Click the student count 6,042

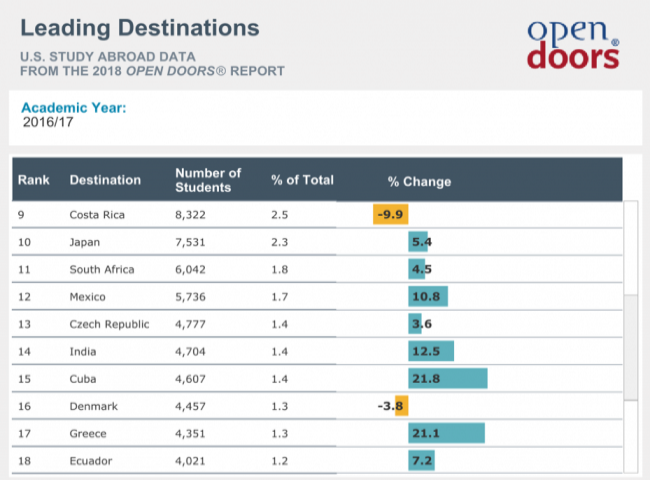pos(190,269)
